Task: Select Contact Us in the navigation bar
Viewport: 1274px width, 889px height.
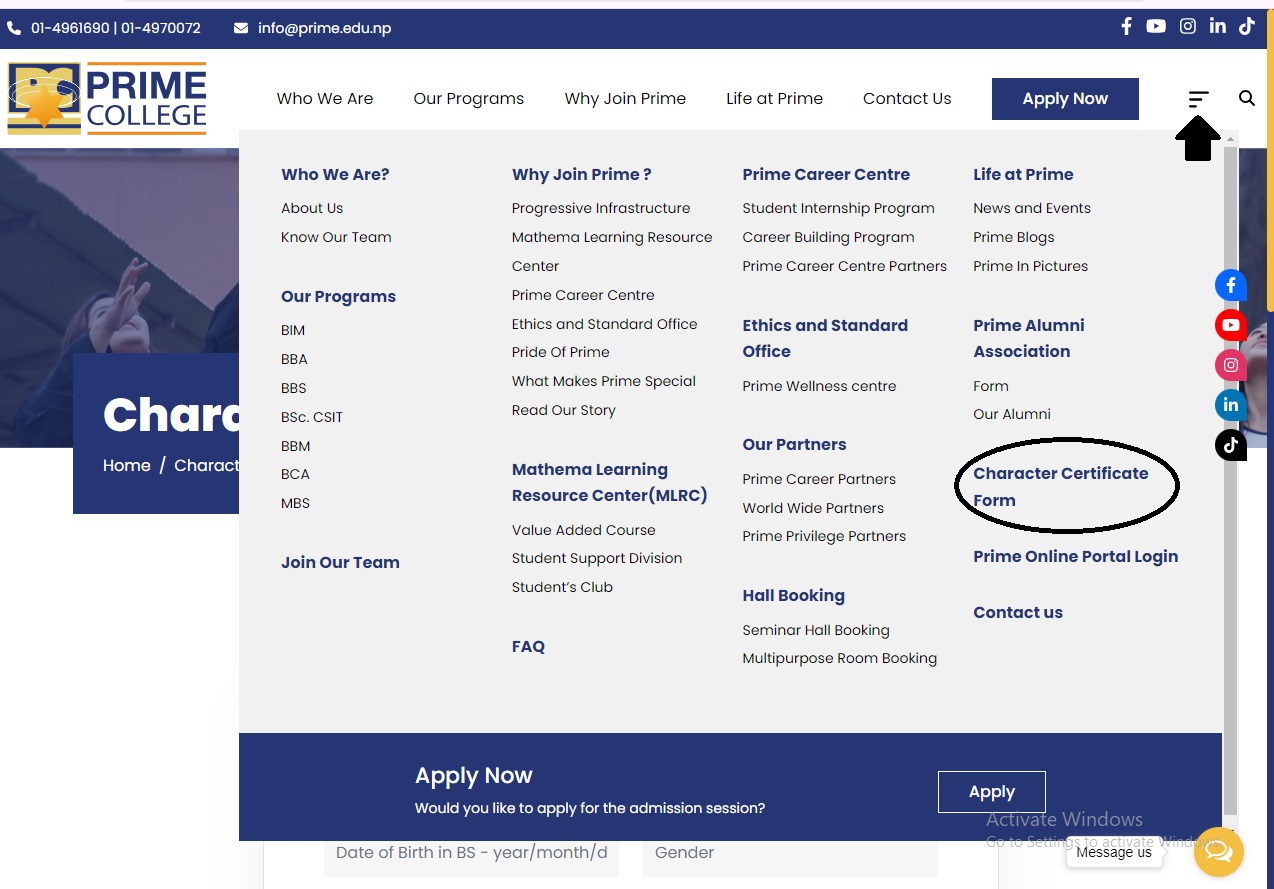Action: point(907,98)
